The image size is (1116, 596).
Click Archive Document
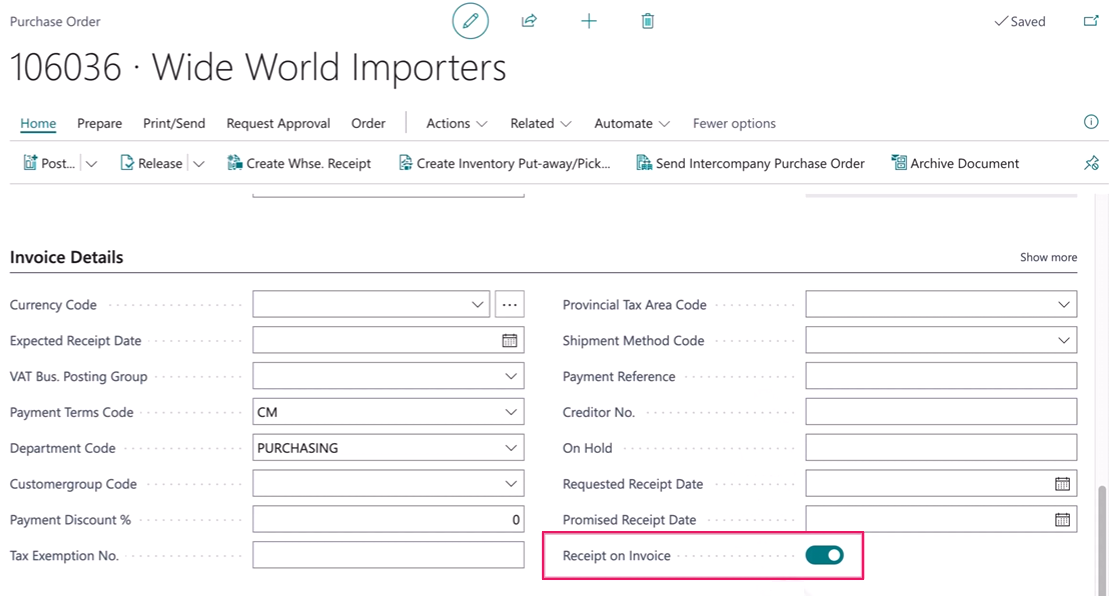click(x=954, y=163)
